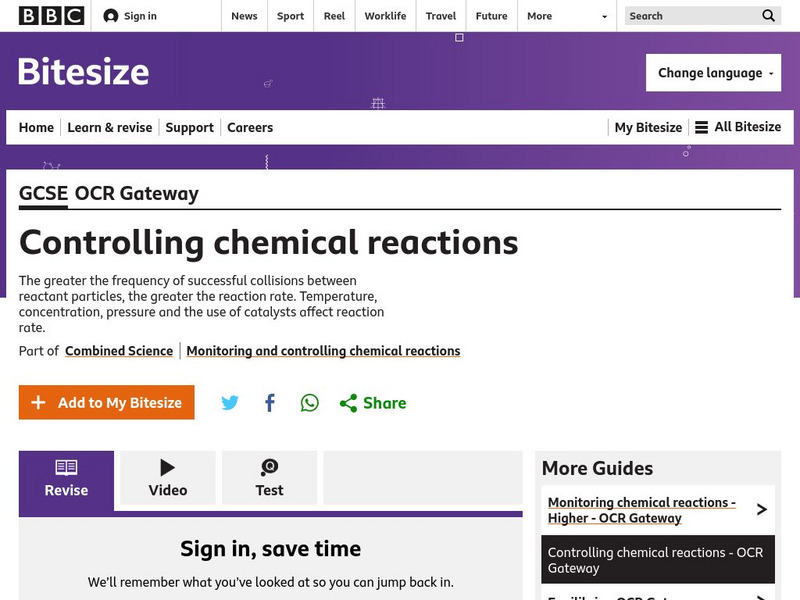Switch to the Test tab
800x600 pixels.
(x=269, y=478)
